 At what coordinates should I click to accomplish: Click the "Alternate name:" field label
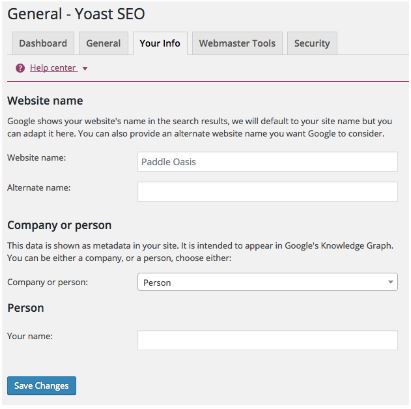click(x=39, y=188)
